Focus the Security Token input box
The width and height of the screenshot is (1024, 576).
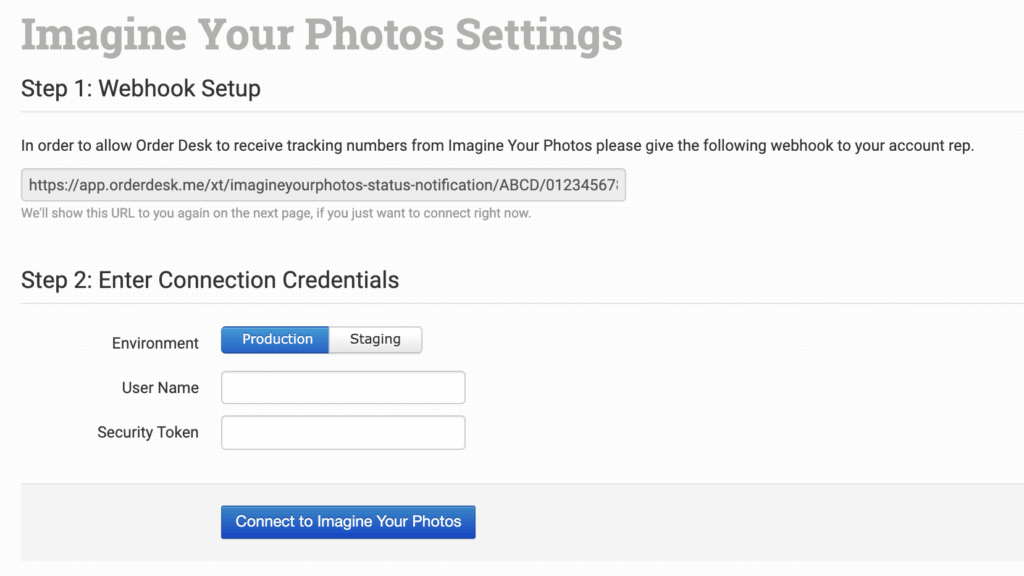pos(343,433)
